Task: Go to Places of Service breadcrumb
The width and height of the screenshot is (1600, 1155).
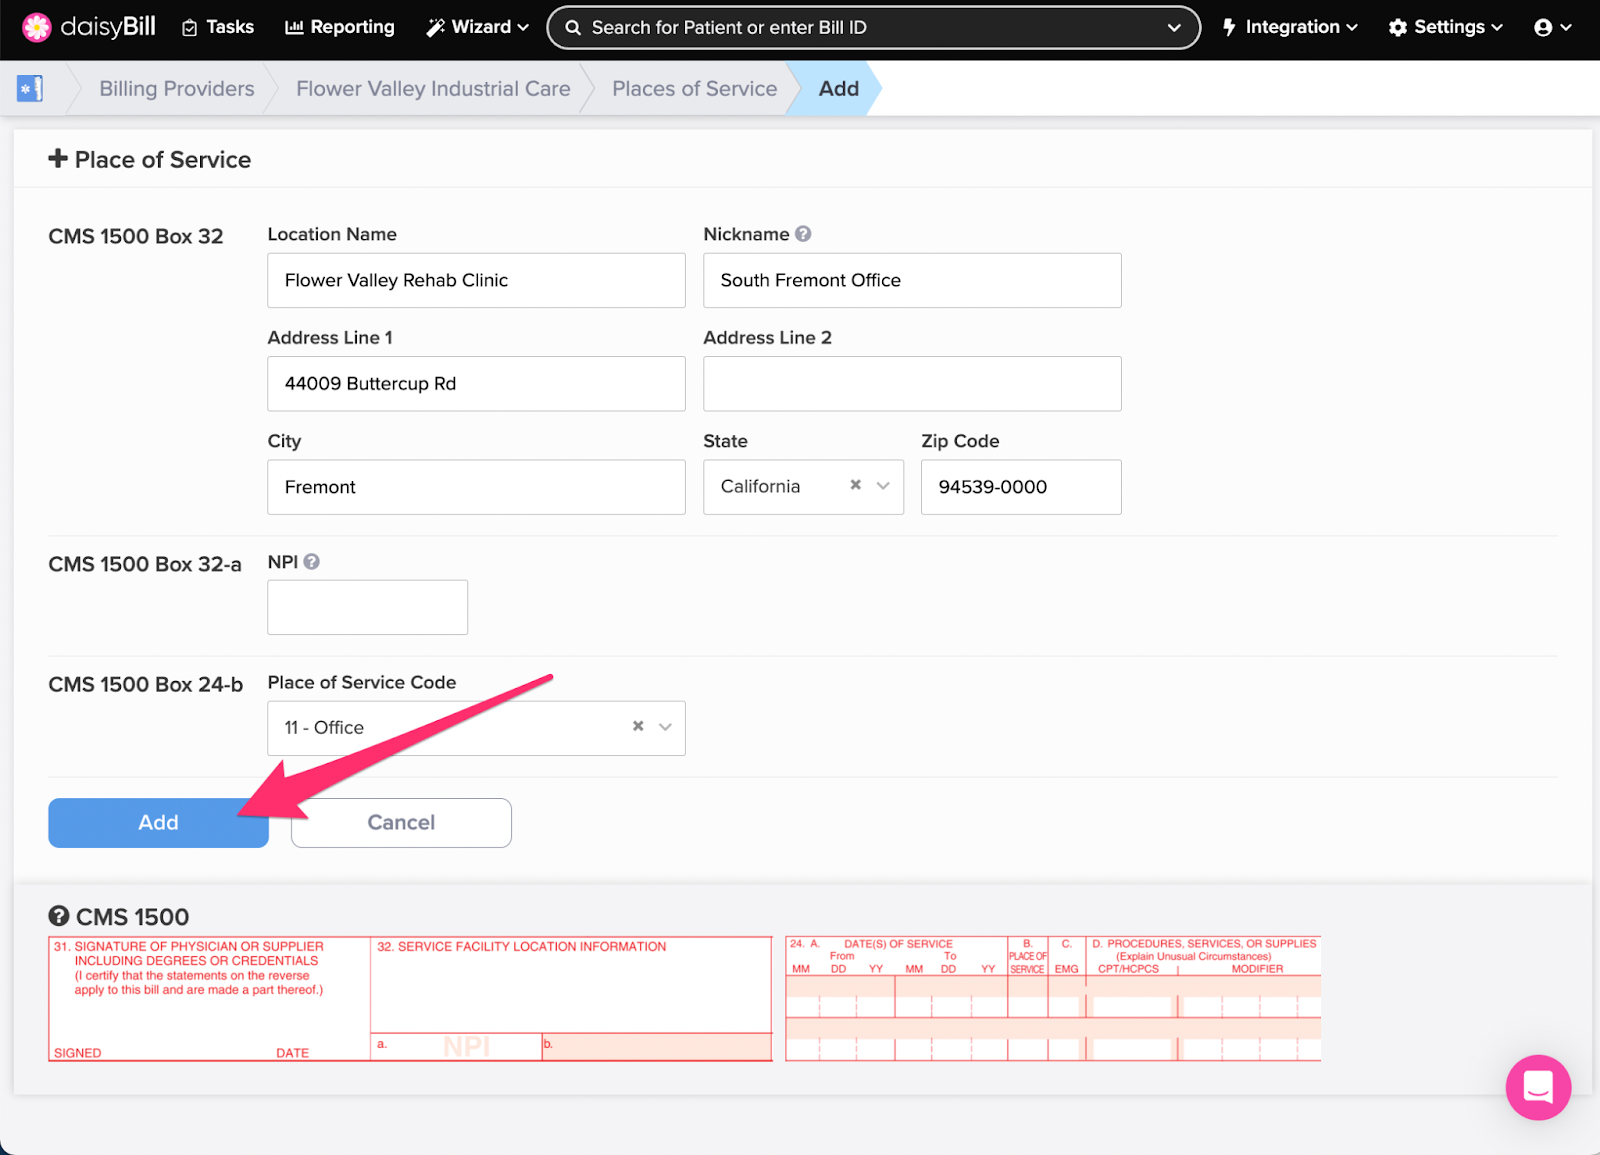Action: click(x=694, y=88)
